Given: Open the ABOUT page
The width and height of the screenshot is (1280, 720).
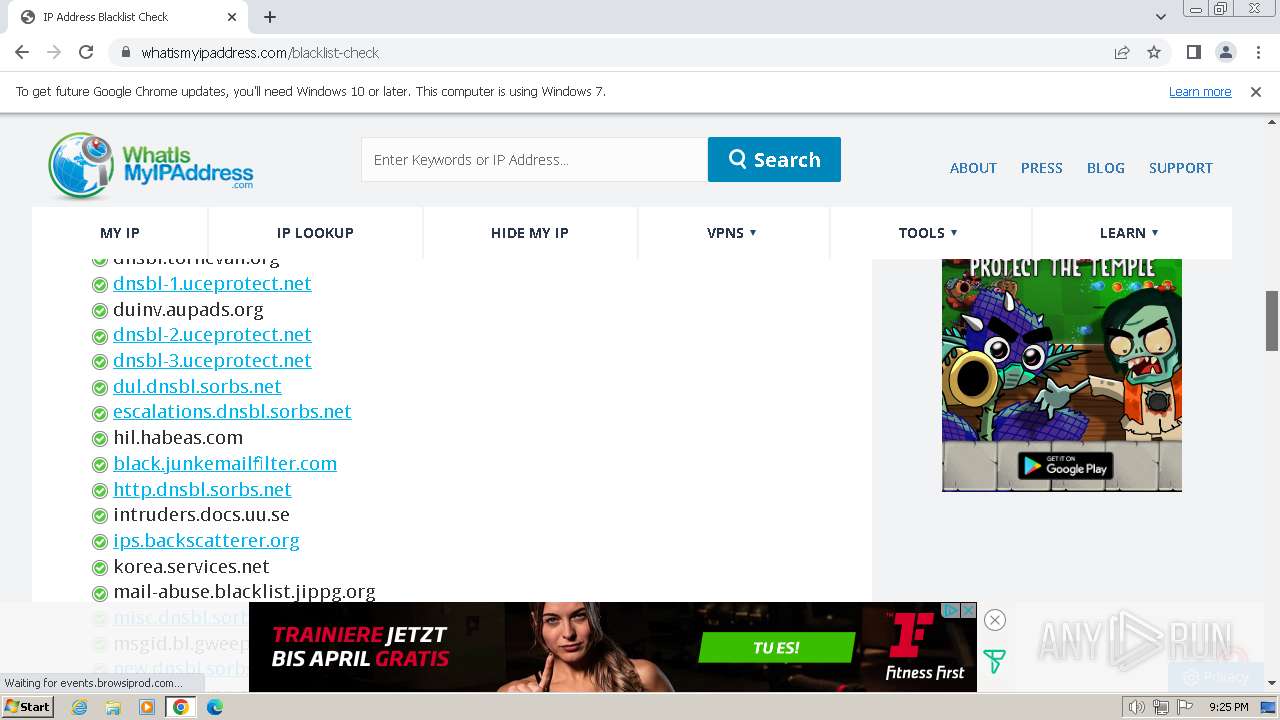Looking at the screenshot, I should coord(973,168).
